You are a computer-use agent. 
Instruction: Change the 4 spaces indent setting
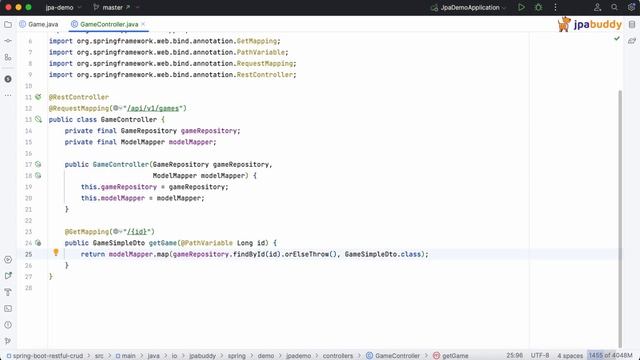[x=570, y=356]
